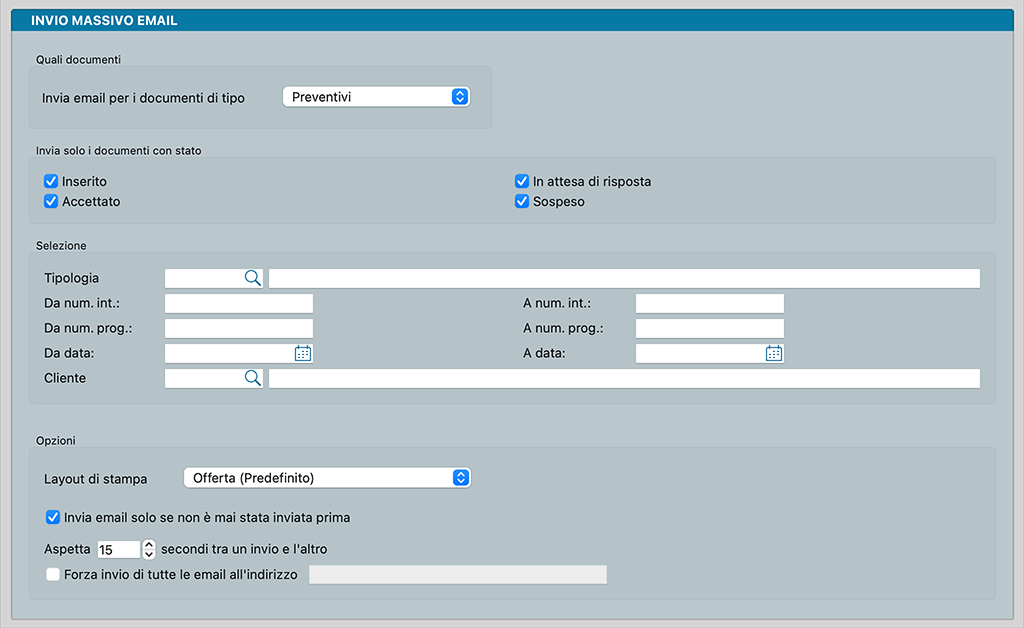Uncheck the Accettato status checkbox
Screen dimensions: 1024x628
51,202
